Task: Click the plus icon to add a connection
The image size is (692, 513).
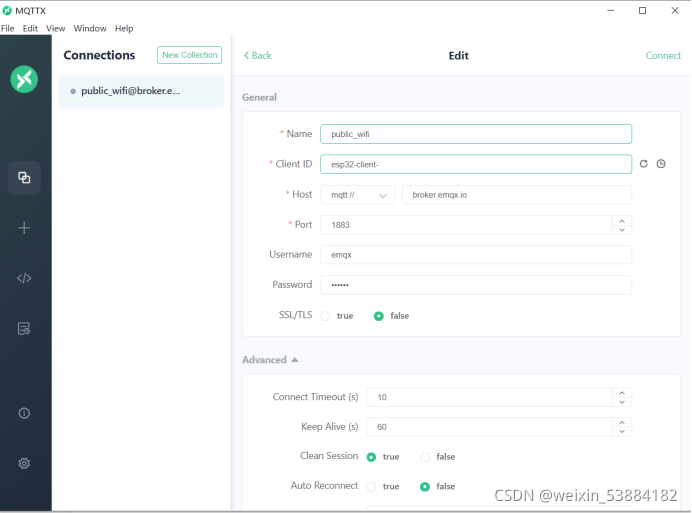Action: point(24,228)
